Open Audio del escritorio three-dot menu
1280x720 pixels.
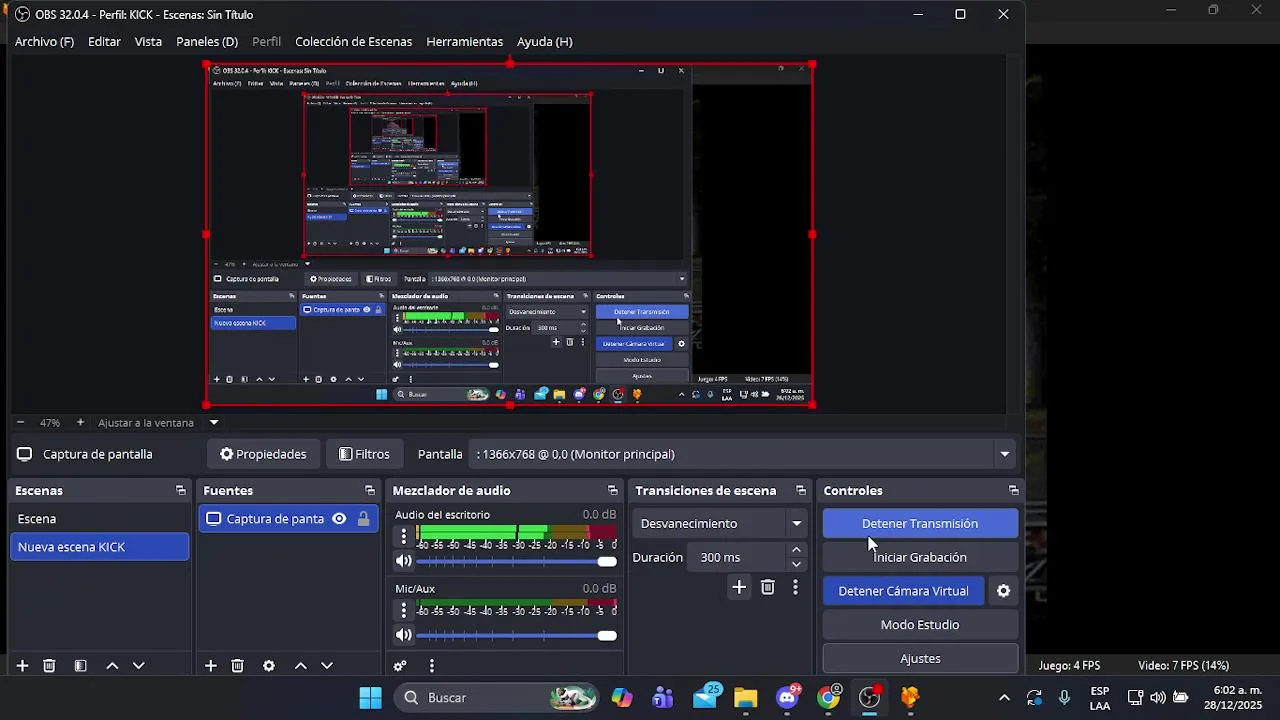click(x=404, y=536)
